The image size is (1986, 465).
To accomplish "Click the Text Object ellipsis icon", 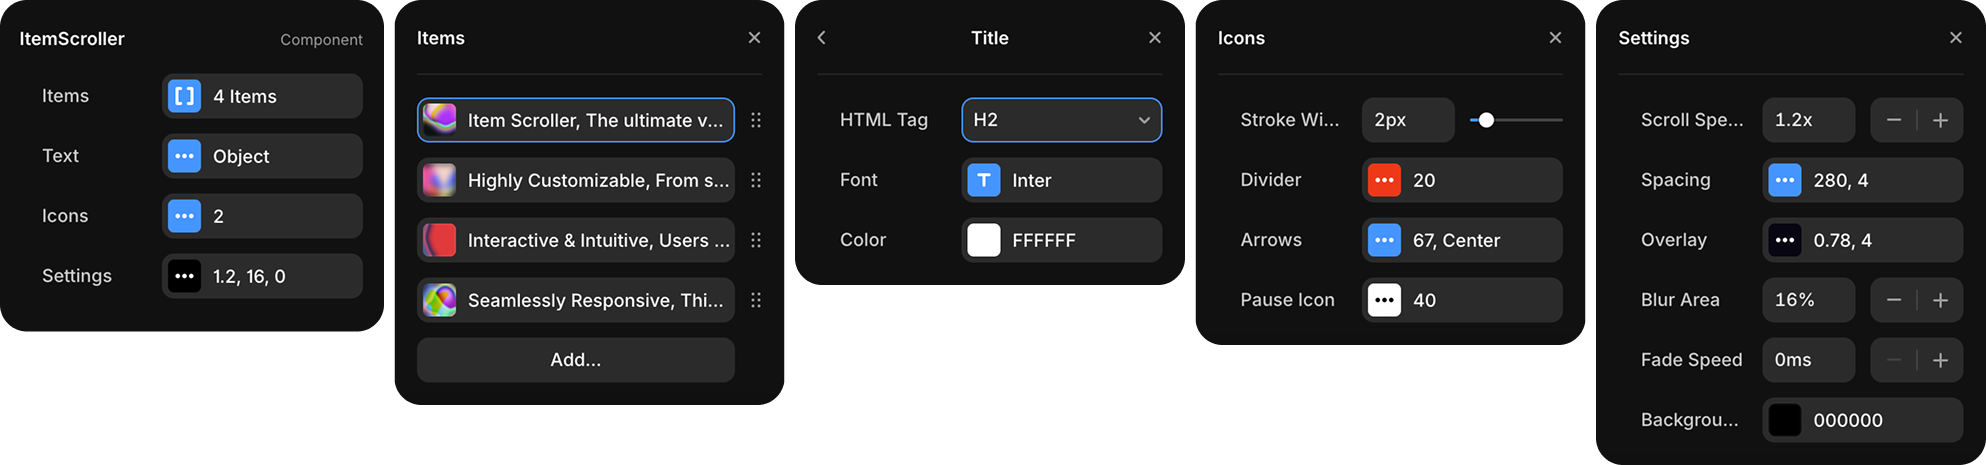I will tap(184, 156).
